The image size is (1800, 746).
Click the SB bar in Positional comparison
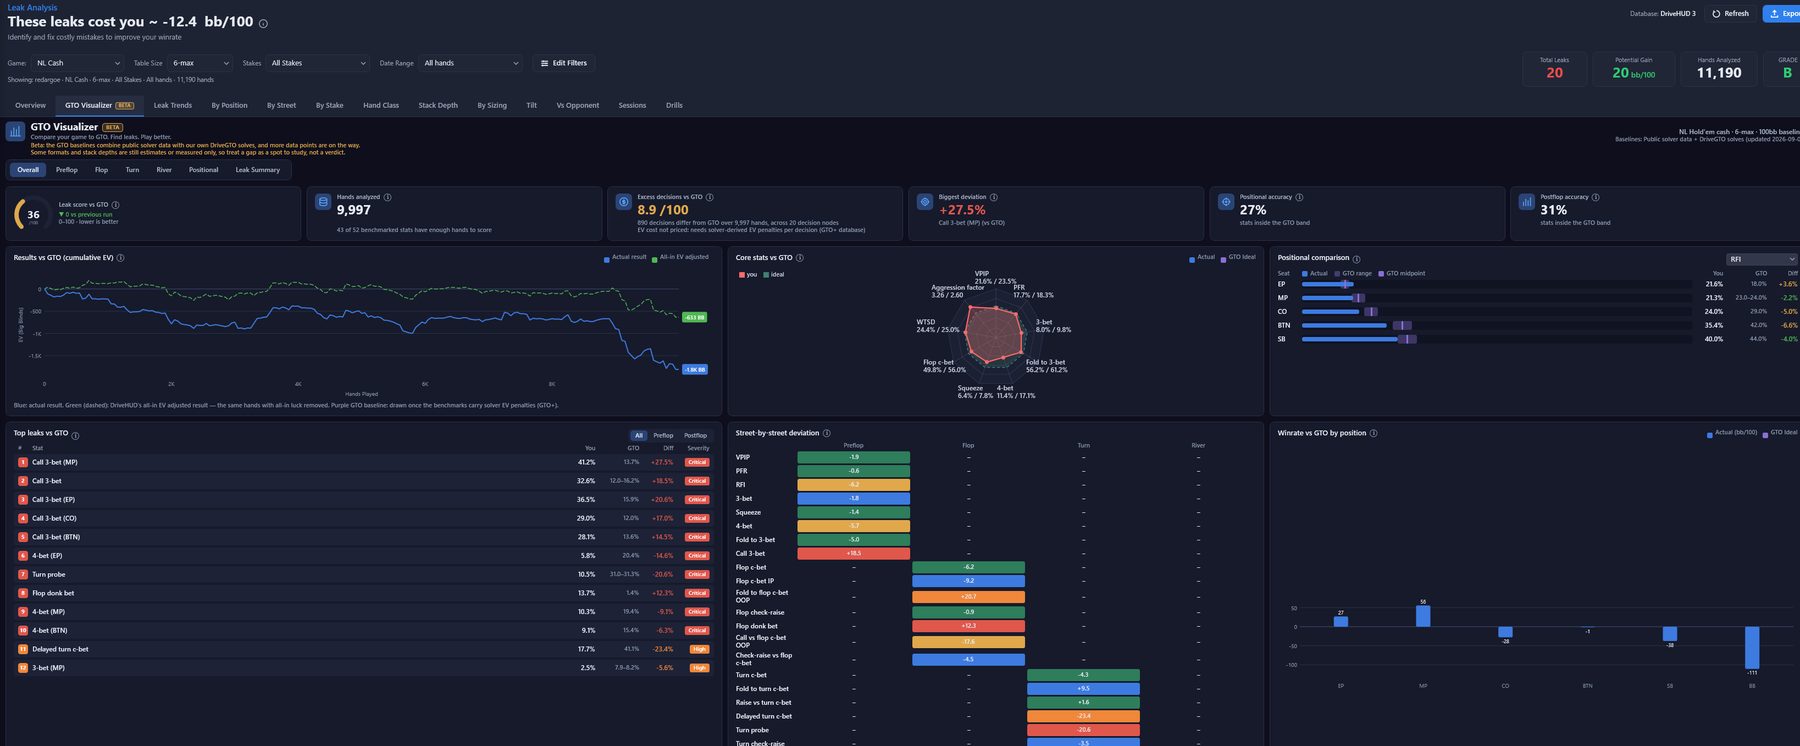coord(1350,339)
